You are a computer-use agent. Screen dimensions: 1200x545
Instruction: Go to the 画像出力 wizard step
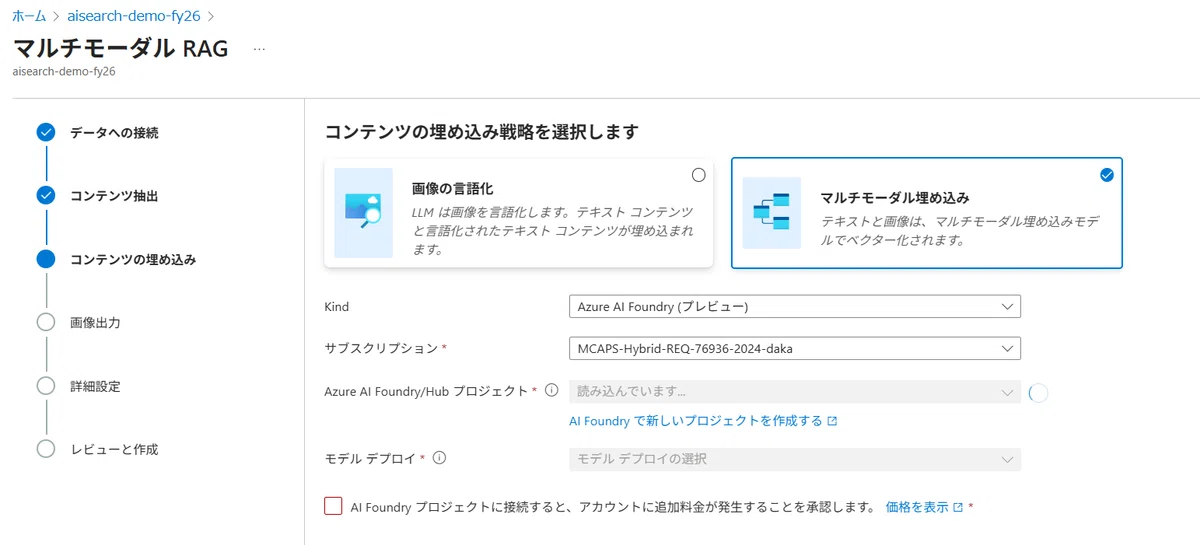[x=95, y=323]
